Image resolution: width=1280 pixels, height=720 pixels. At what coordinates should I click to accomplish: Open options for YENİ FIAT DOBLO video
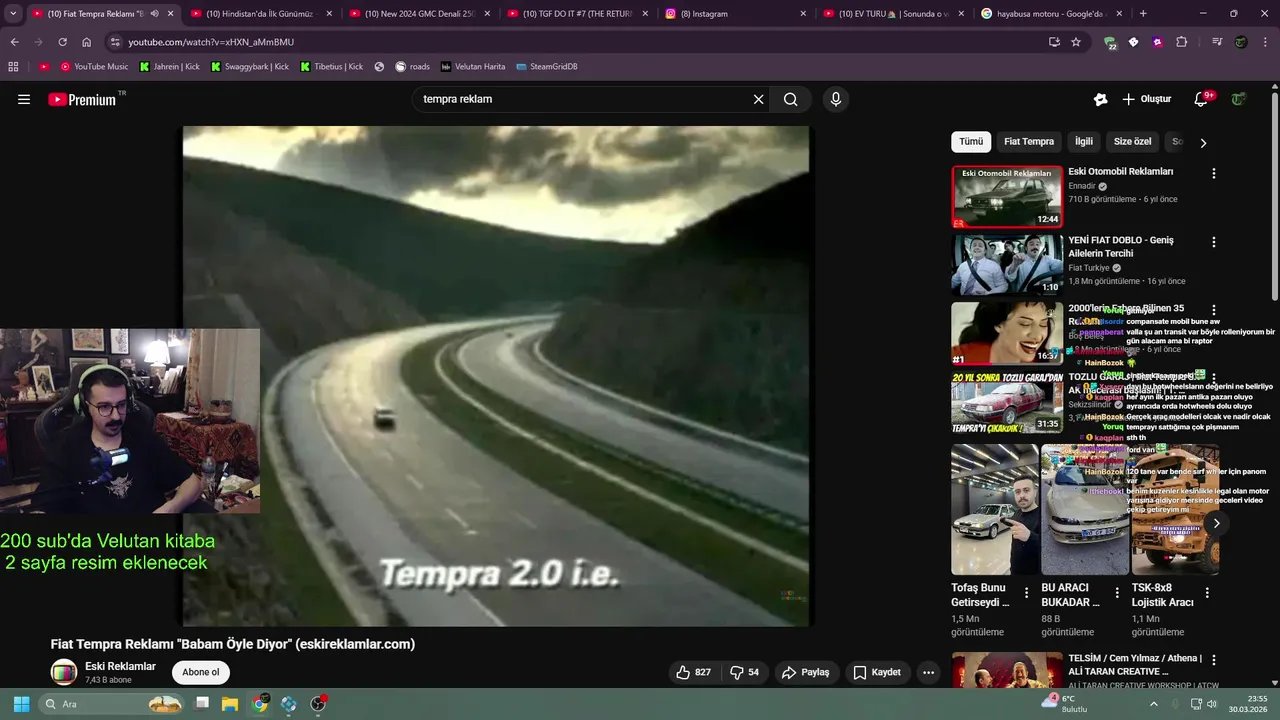click(1214, 242)
